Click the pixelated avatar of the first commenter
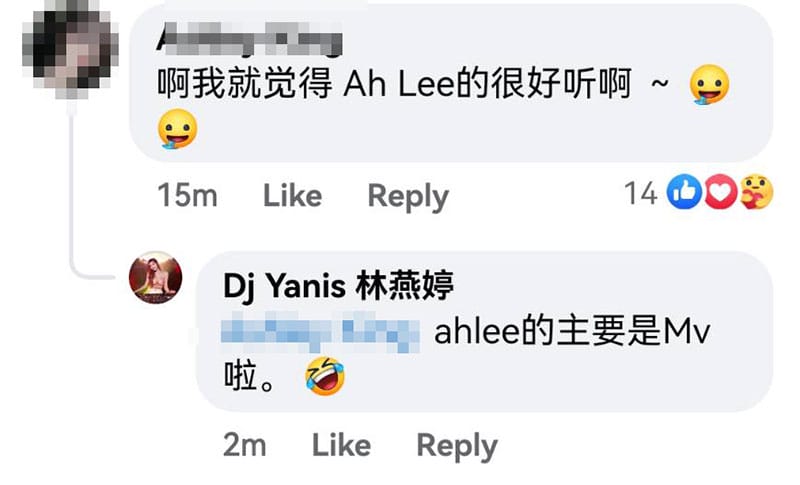Viewport: 800px width, 485px height. pyautogui.click(x=70, y=49)
